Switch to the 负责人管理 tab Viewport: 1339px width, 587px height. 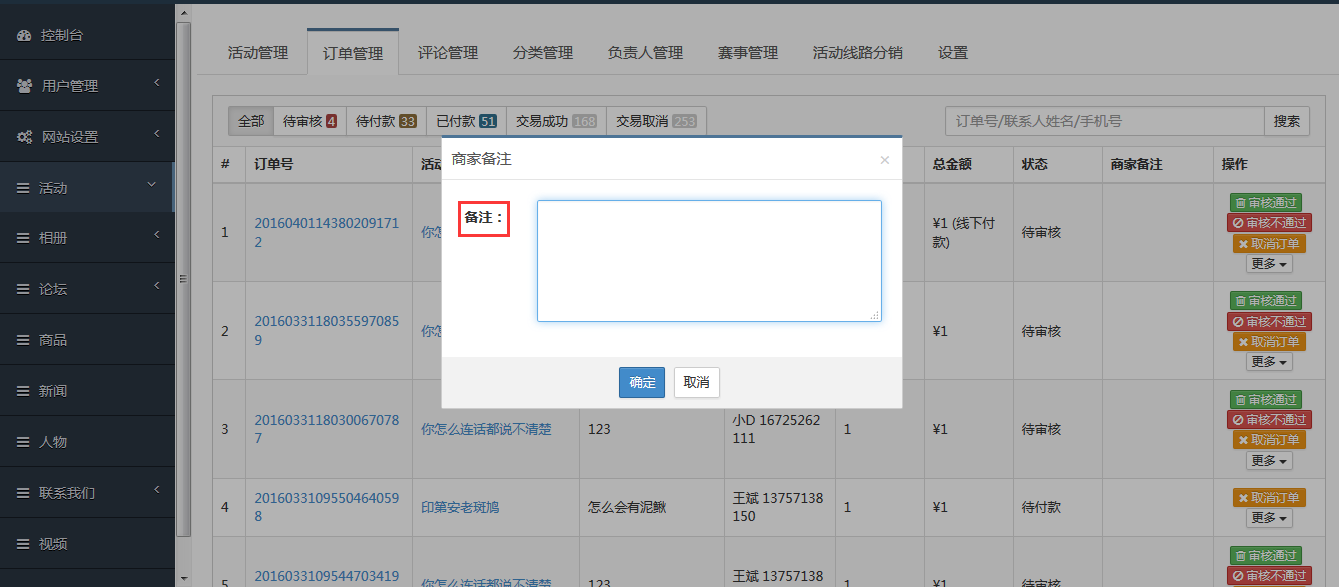point(645,53)
